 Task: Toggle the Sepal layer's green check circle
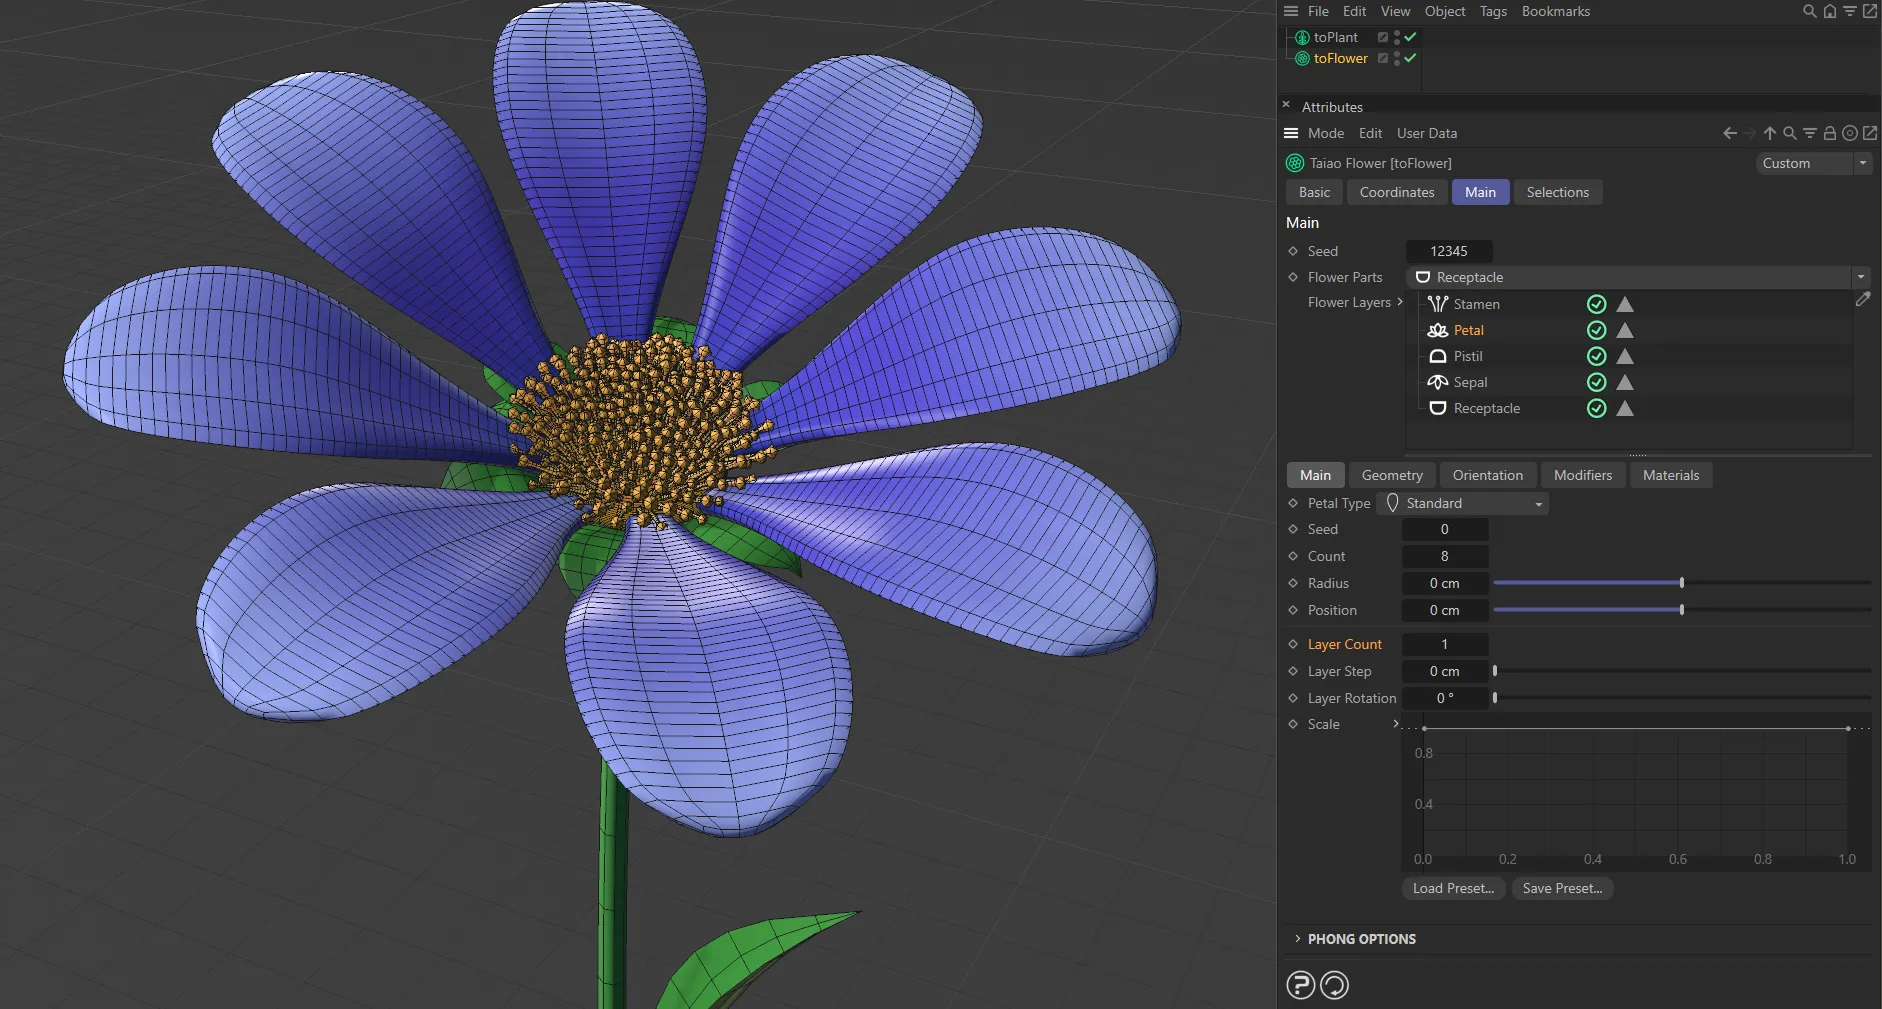pyautogui.click(x=1596, y=382)
